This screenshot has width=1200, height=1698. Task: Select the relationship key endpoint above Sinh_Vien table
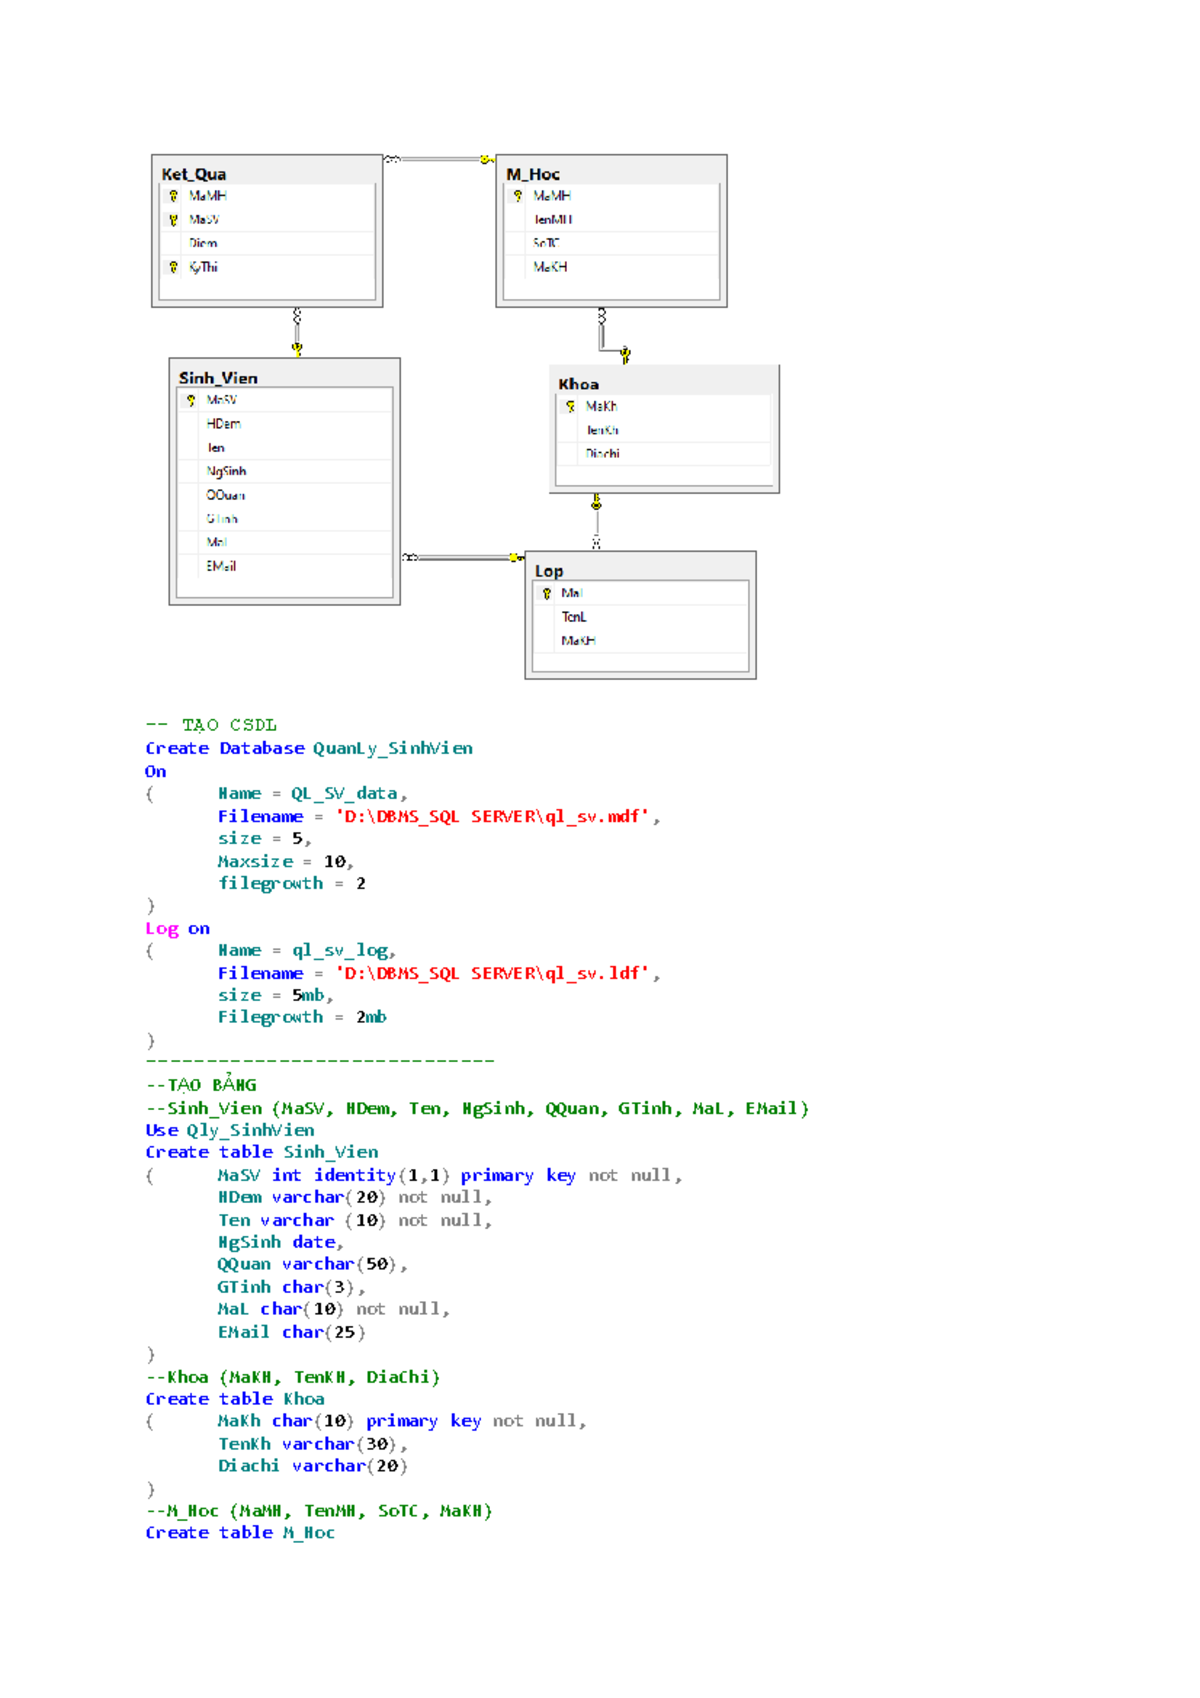coord(297,349)
